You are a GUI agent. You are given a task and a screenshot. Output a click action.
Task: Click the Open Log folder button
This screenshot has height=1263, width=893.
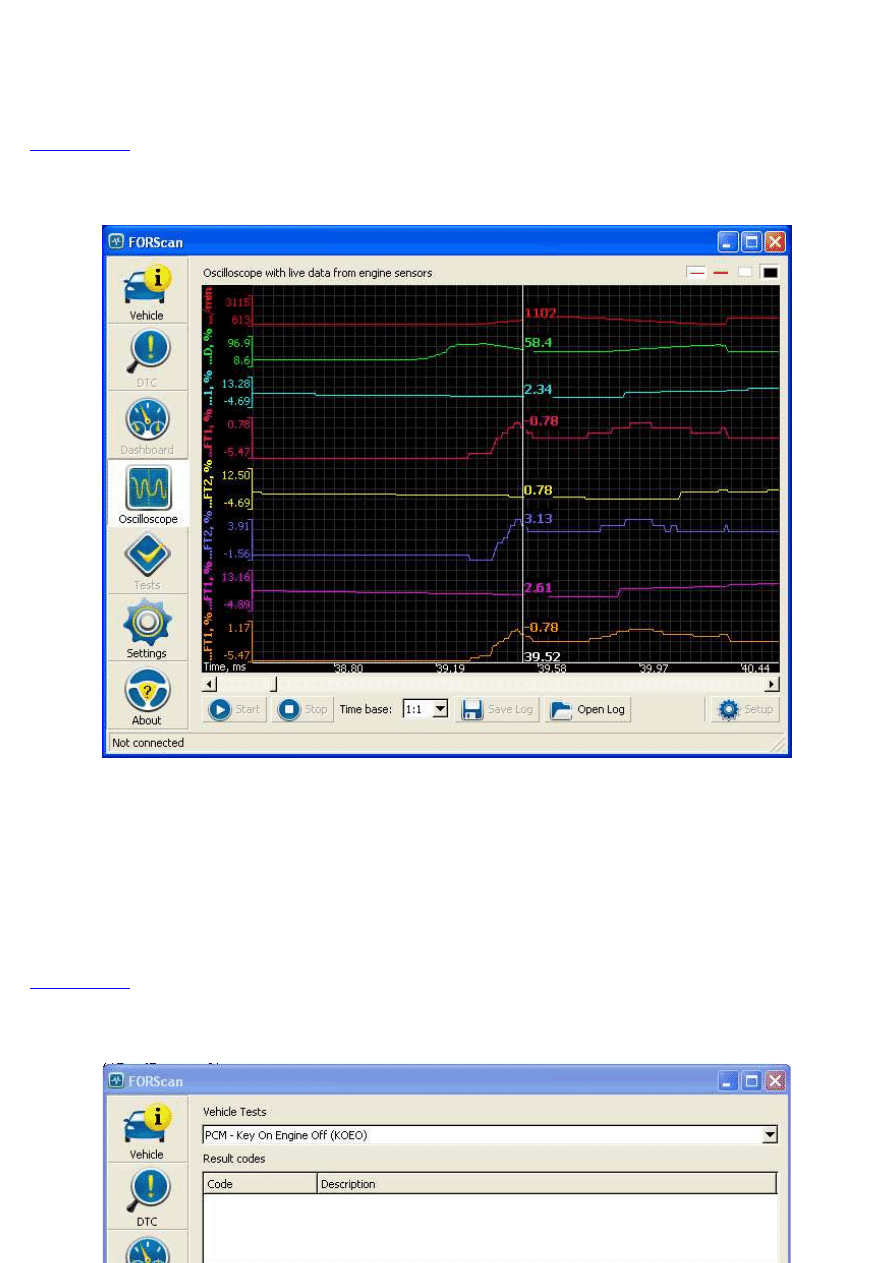pos(589,710)
